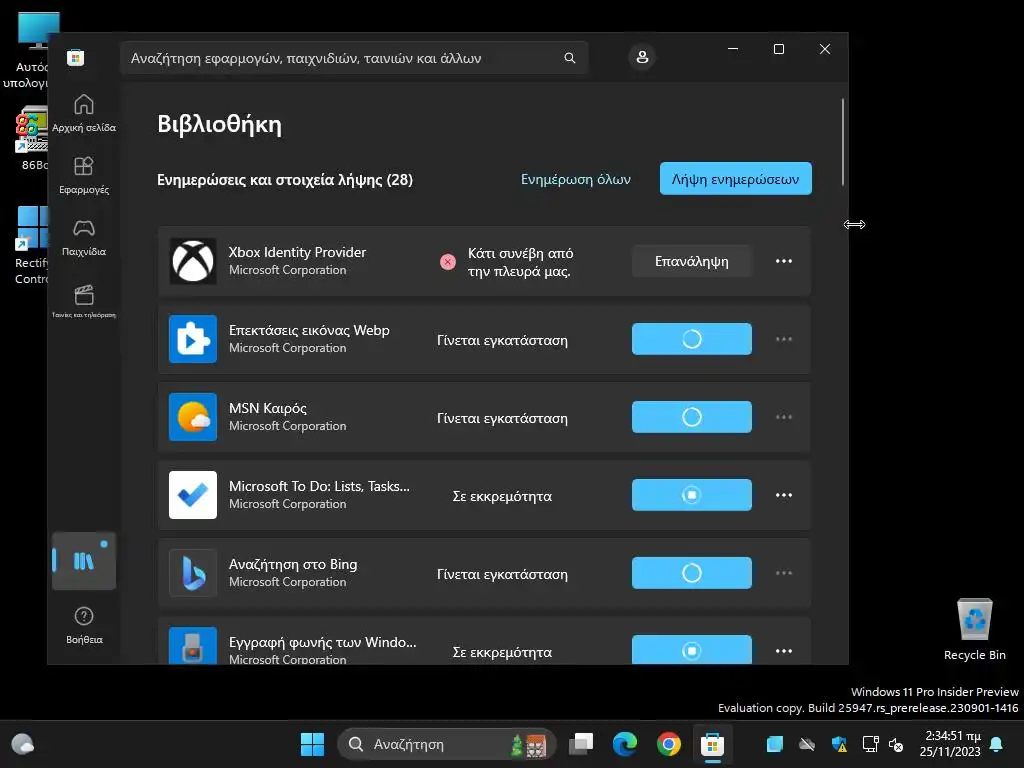This screenshot has height=768, width=1024.
Task: Click the Xbox Identity Provider app icon
Action: pyautogui.click(x=193, y=261)
